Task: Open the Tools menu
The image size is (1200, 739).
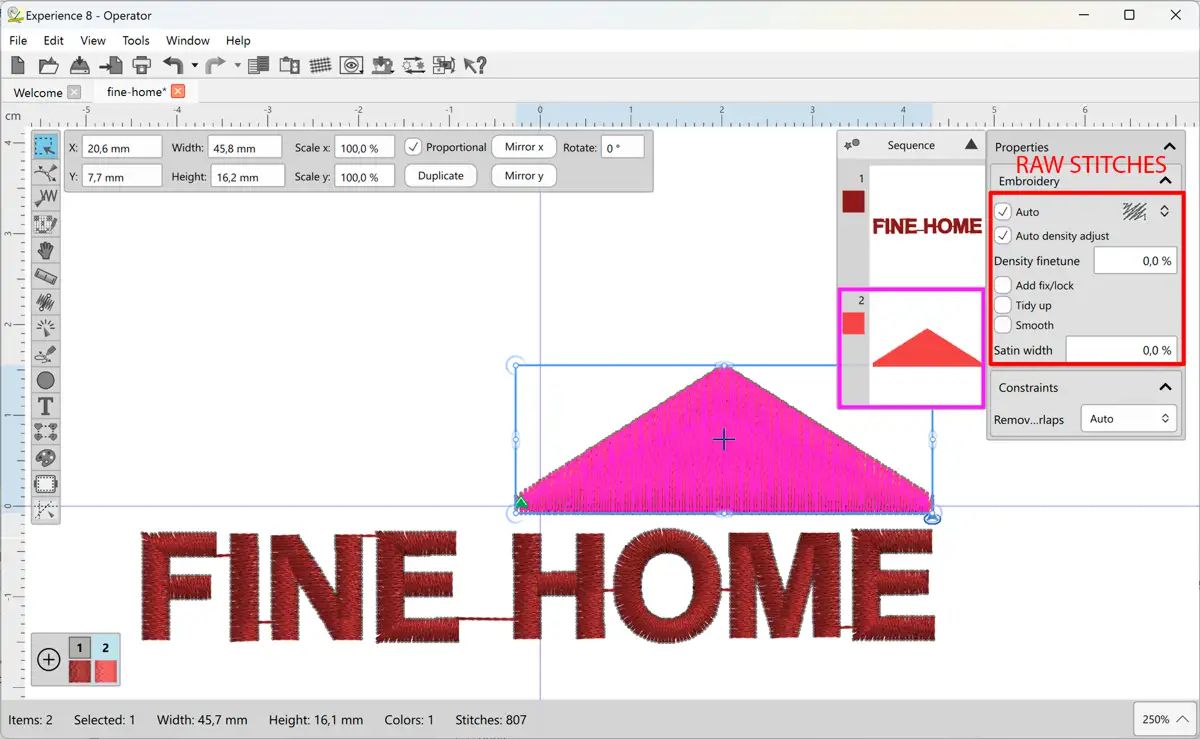Action: pyautogui.click(x=136, y=41)
